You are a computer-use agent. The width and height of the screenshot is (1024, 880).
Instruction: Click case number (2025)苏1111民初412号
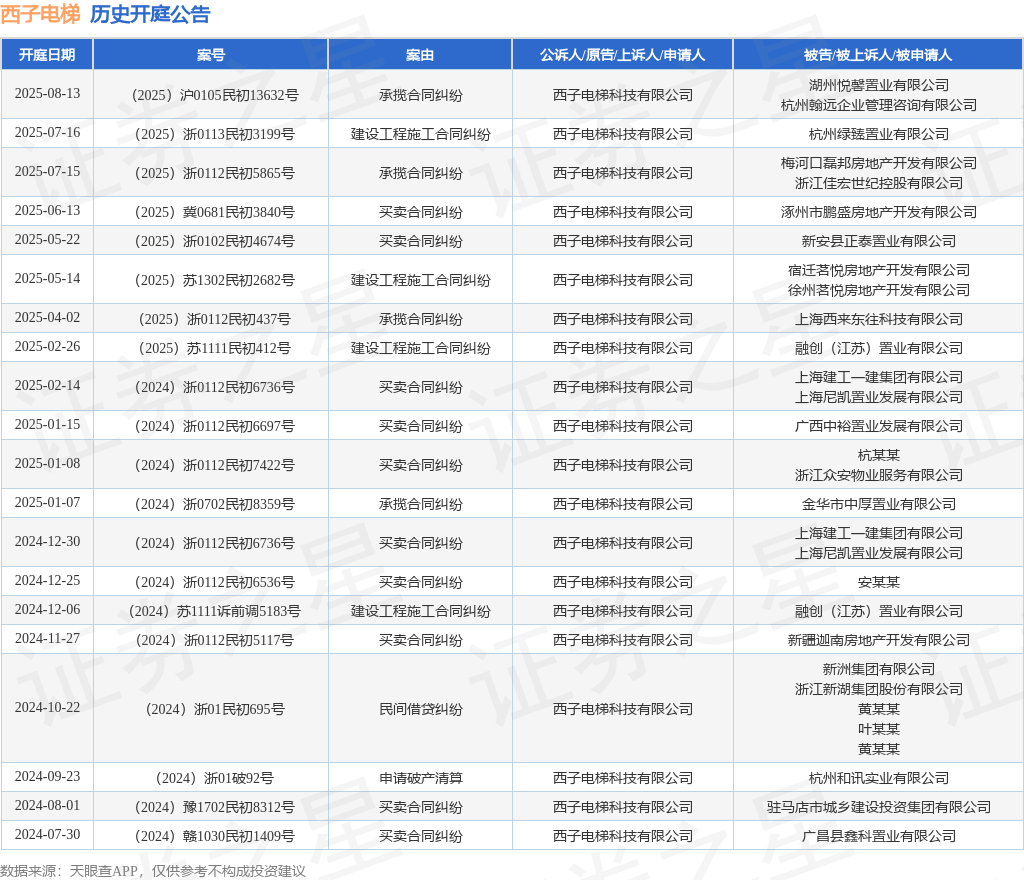215,349
